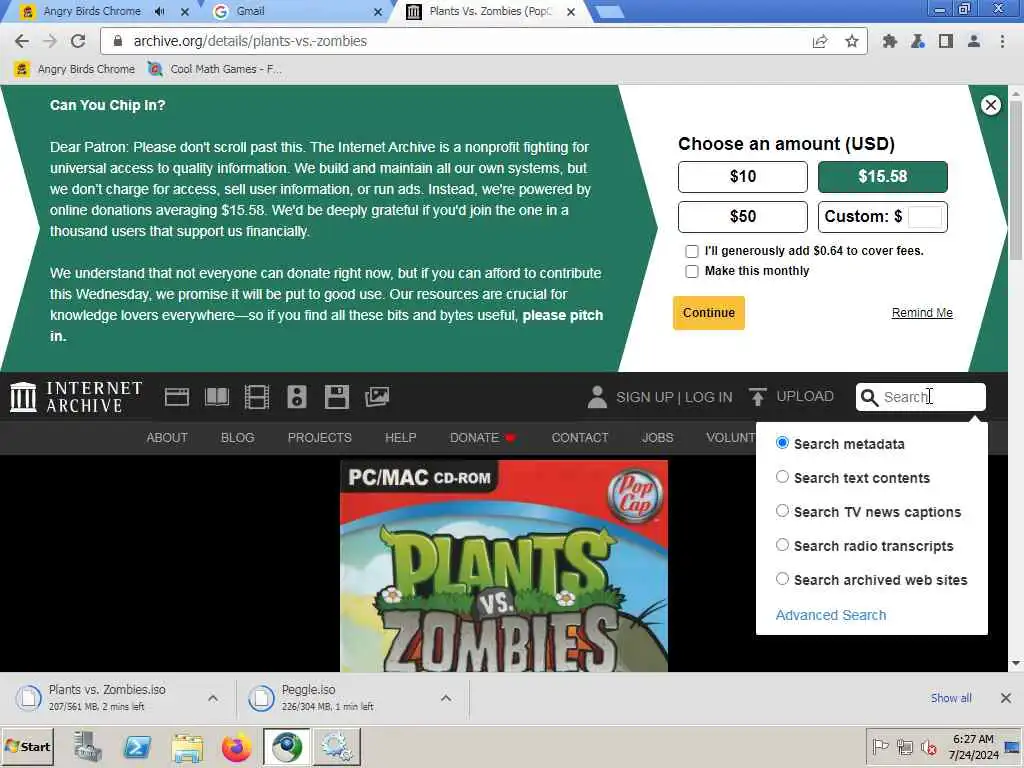Click the address bar URL

click(x=250, y=41)
